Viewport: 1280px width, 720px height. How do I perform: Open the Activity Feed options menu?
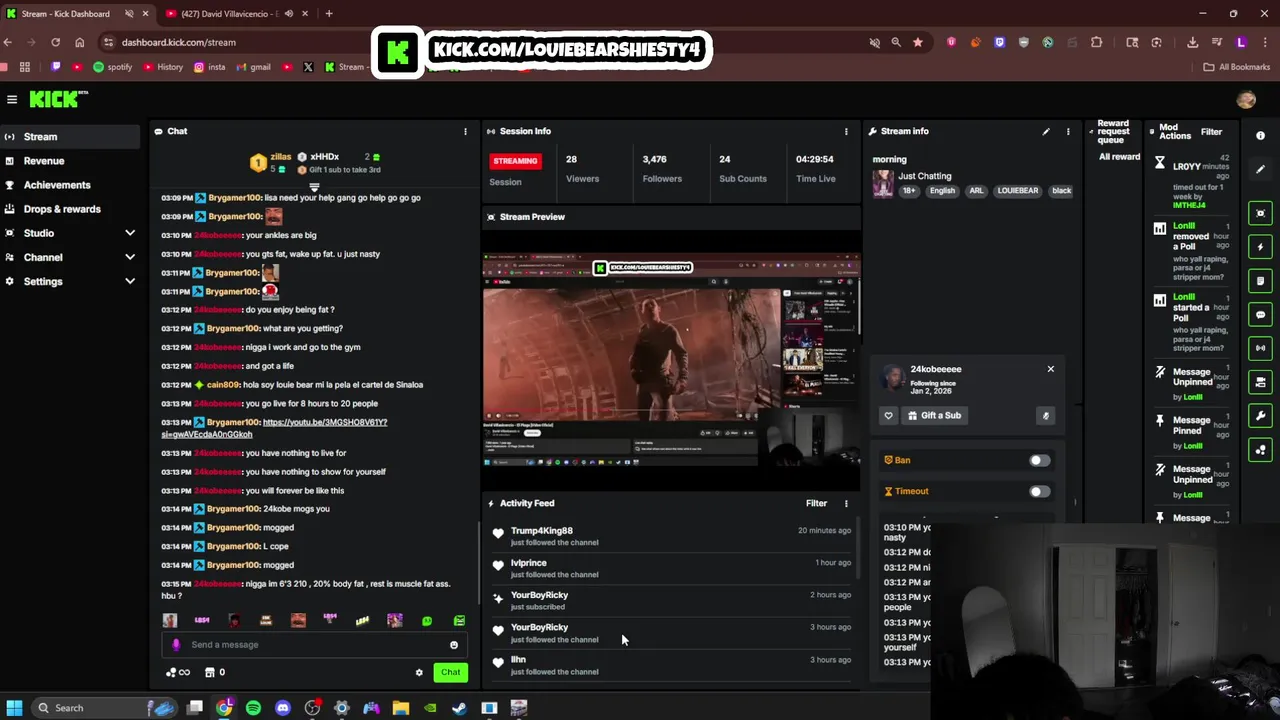pos(846,503)
